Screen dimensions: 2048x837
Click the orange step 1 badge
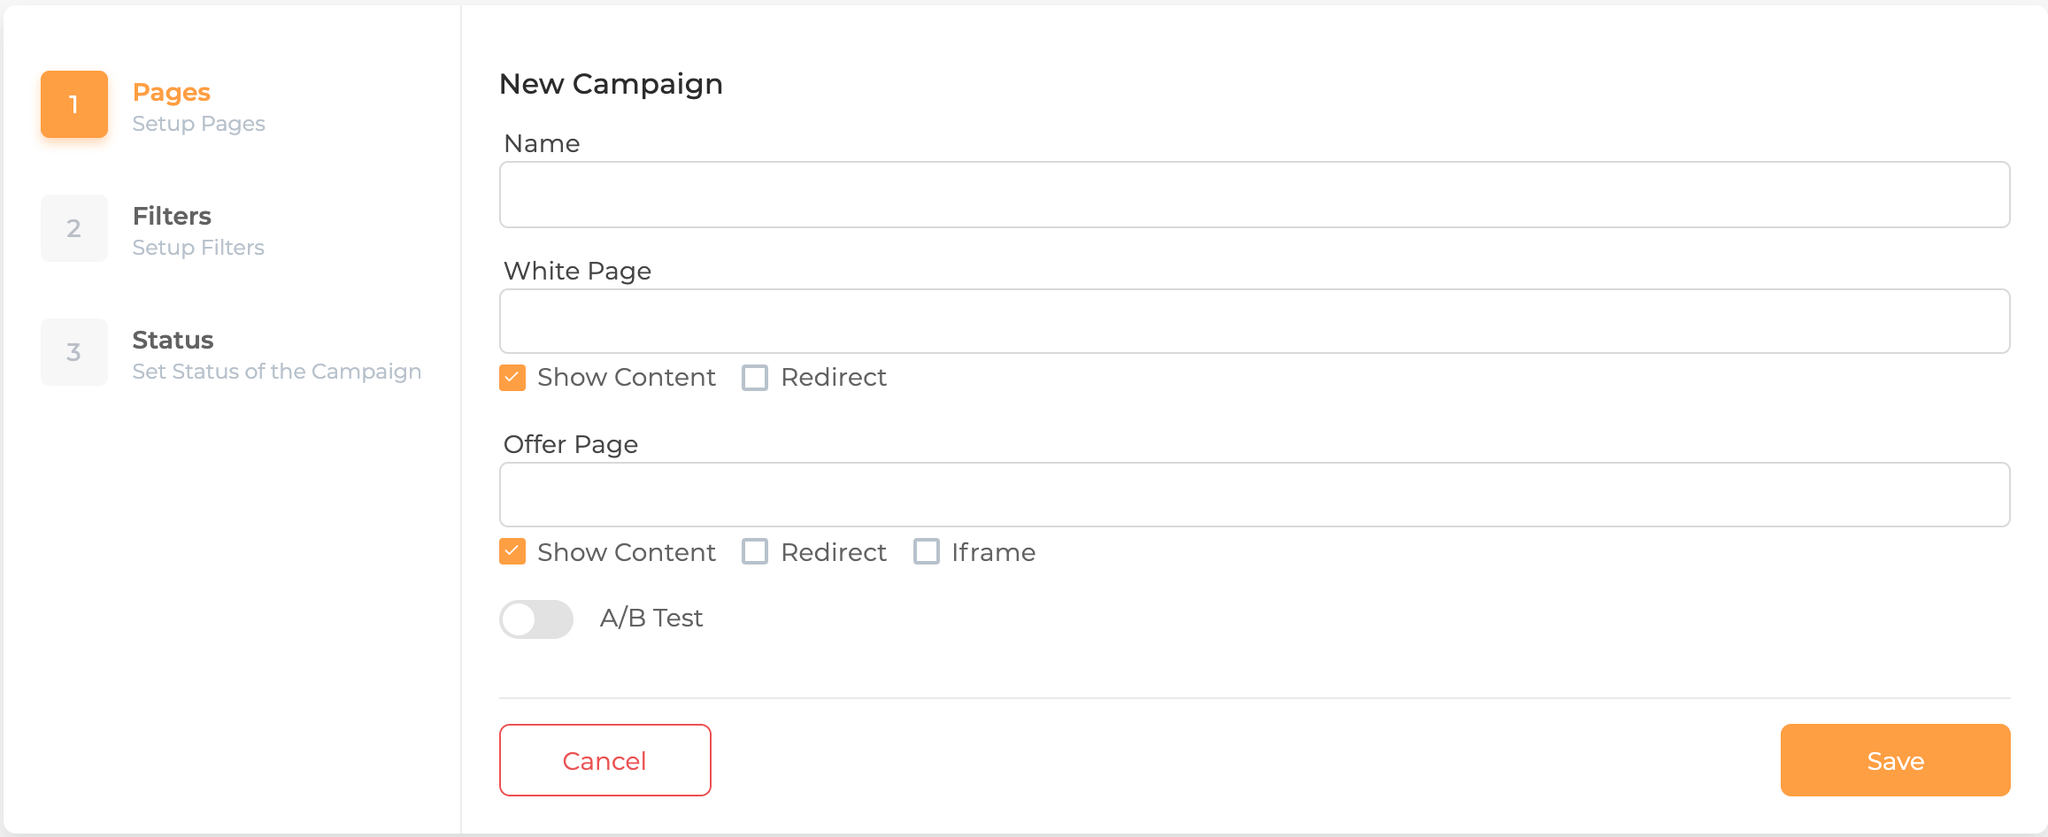[x=73, y=104]
